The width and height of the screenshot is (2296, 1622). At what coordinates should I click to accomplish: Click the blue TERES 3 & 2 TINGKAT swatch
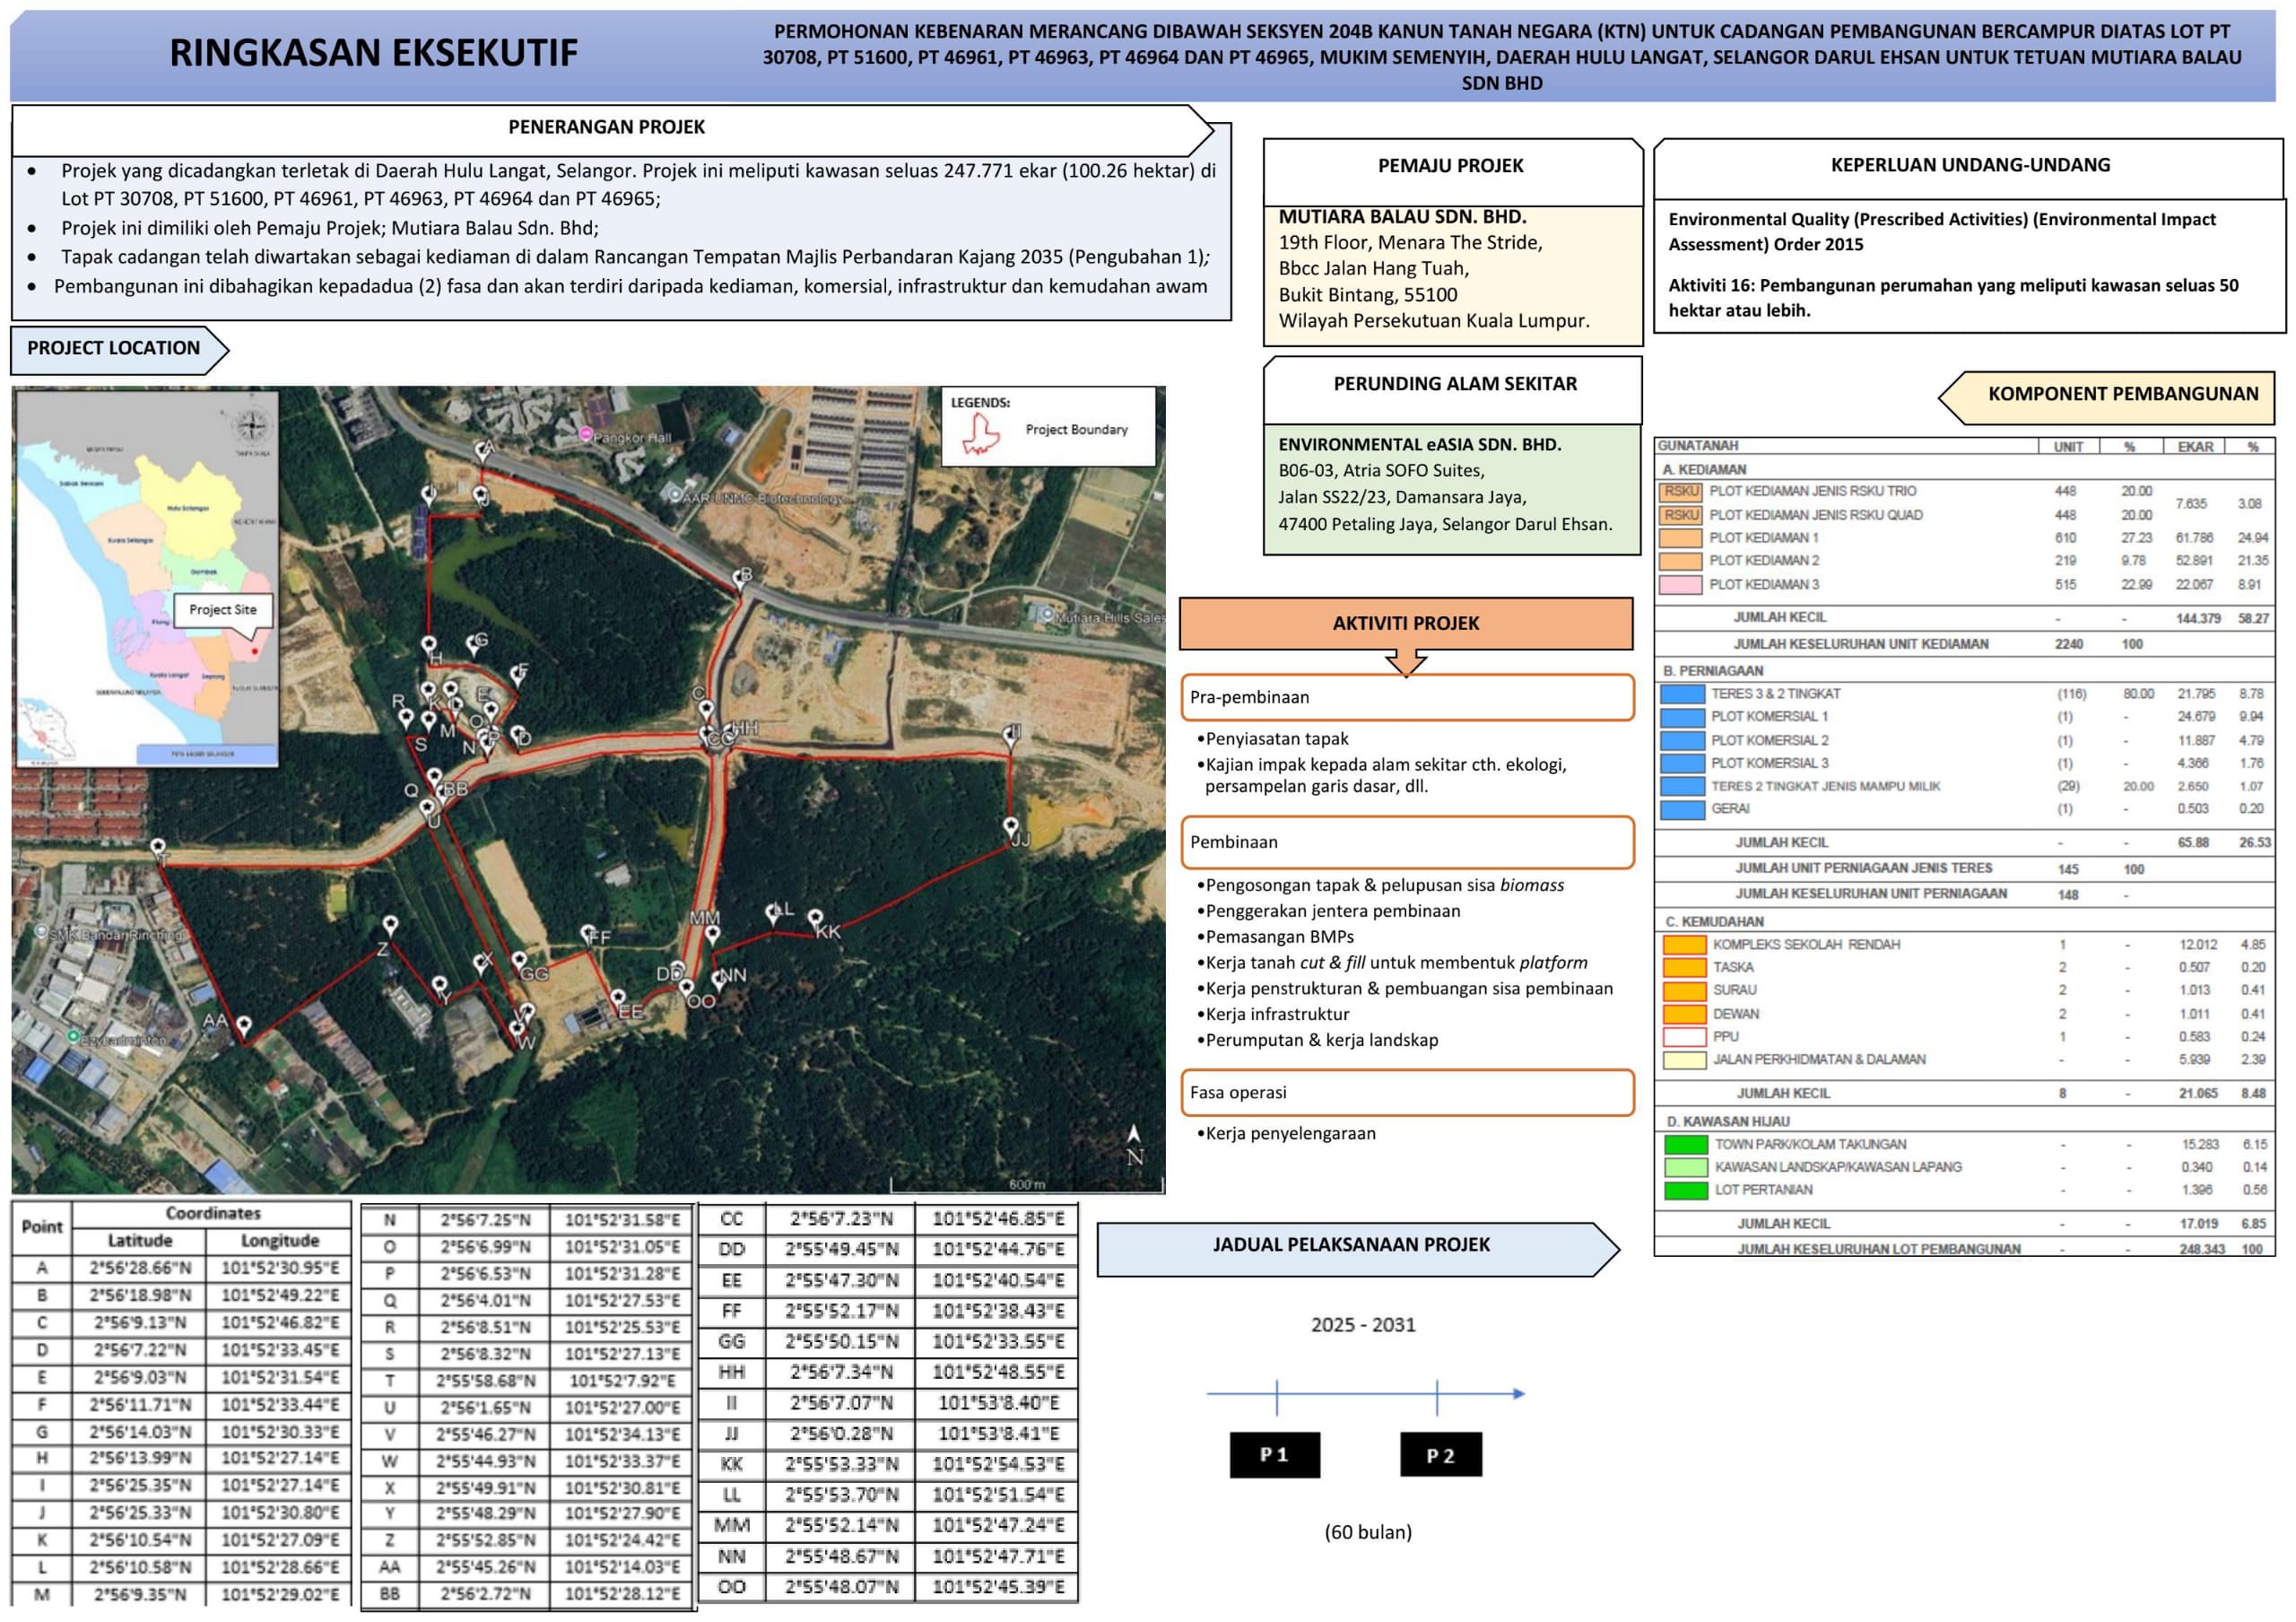1682,695
